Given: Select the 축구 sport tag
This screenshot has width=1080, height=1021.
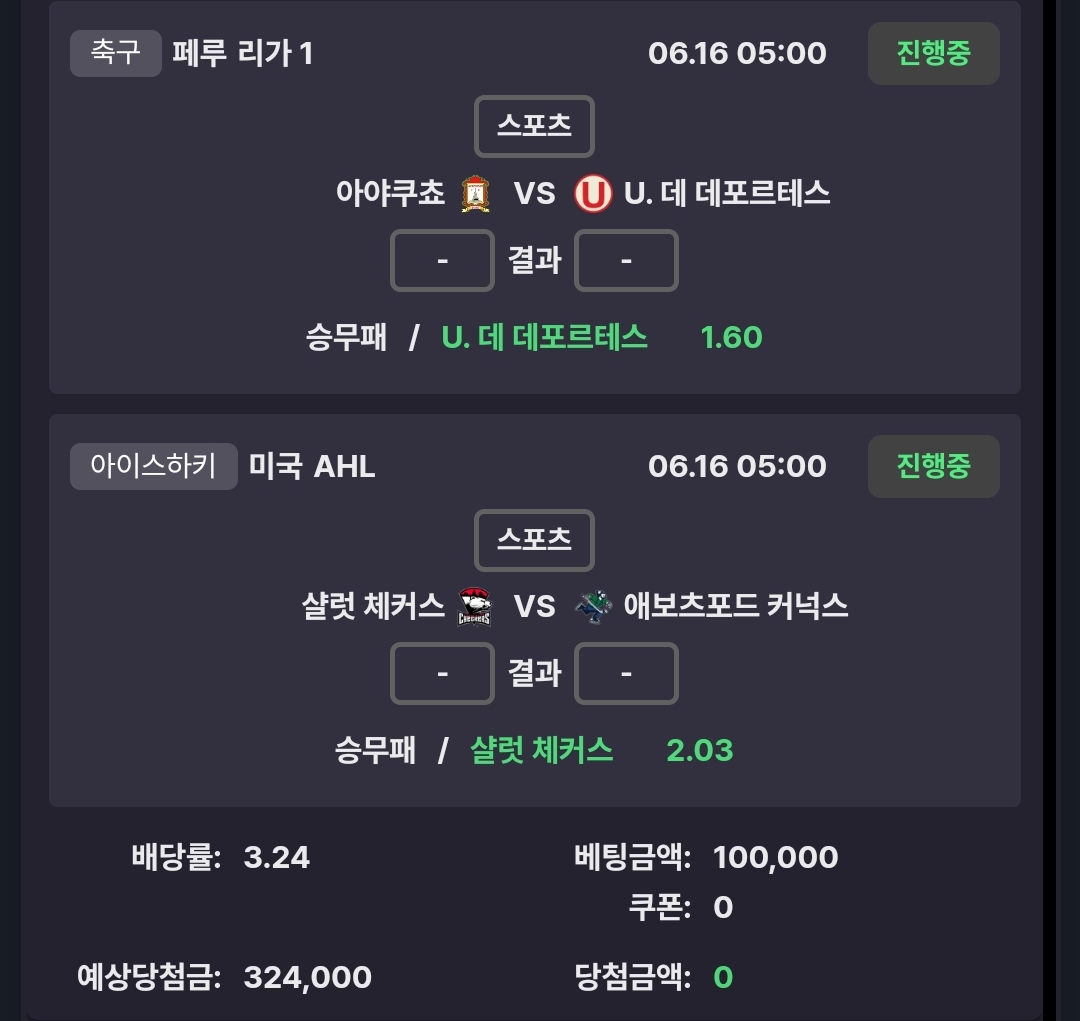Looking at the screenshot, I should (116, 53).
